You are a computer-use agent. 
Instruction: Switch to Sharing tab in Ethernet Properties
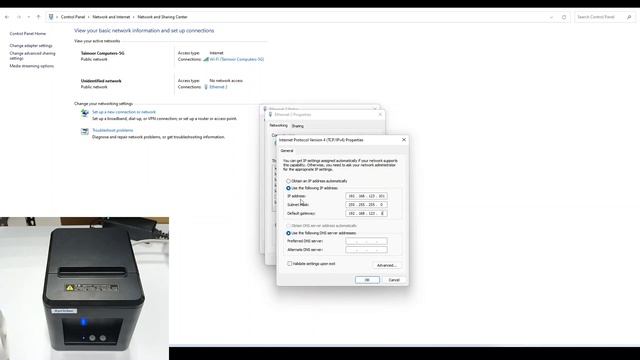coord(298,126)
